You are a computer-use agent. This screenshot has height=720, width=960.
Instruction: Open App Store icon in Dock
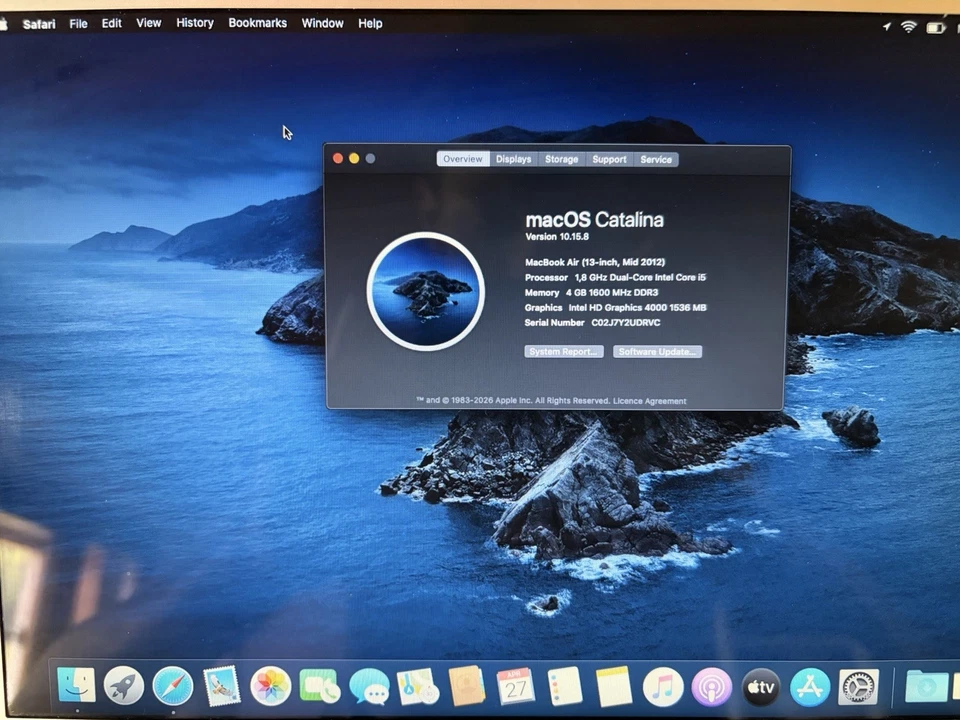[810, 687]
